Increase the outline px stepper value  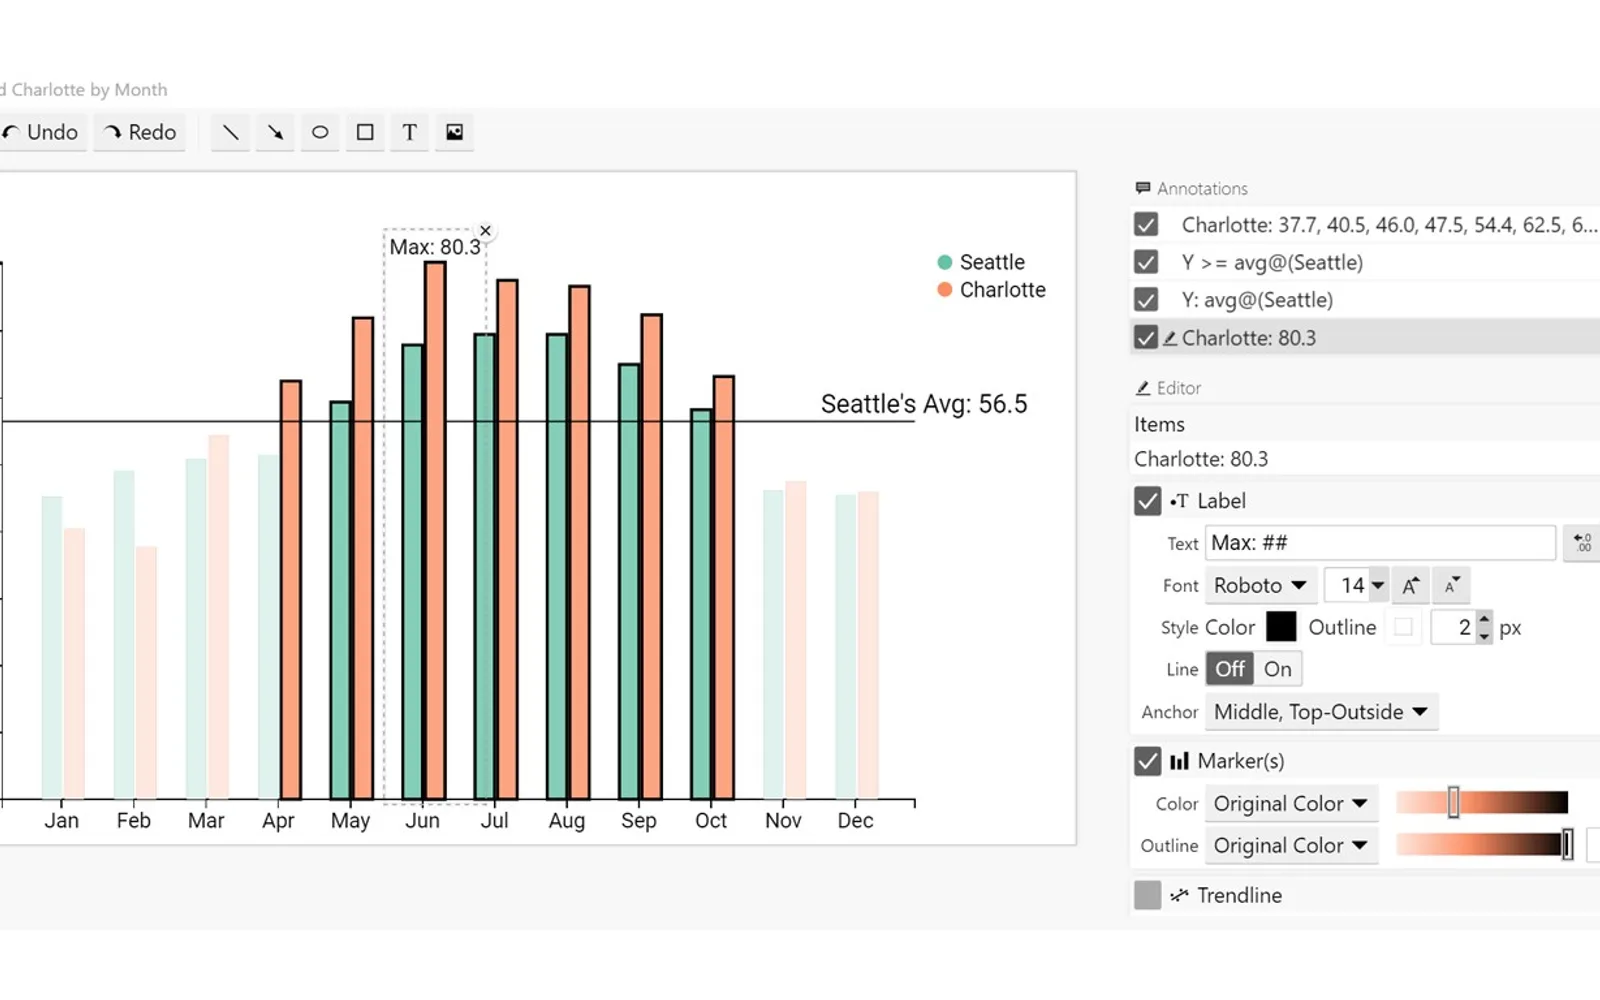pyautogui.click(x=1484, y=619)
